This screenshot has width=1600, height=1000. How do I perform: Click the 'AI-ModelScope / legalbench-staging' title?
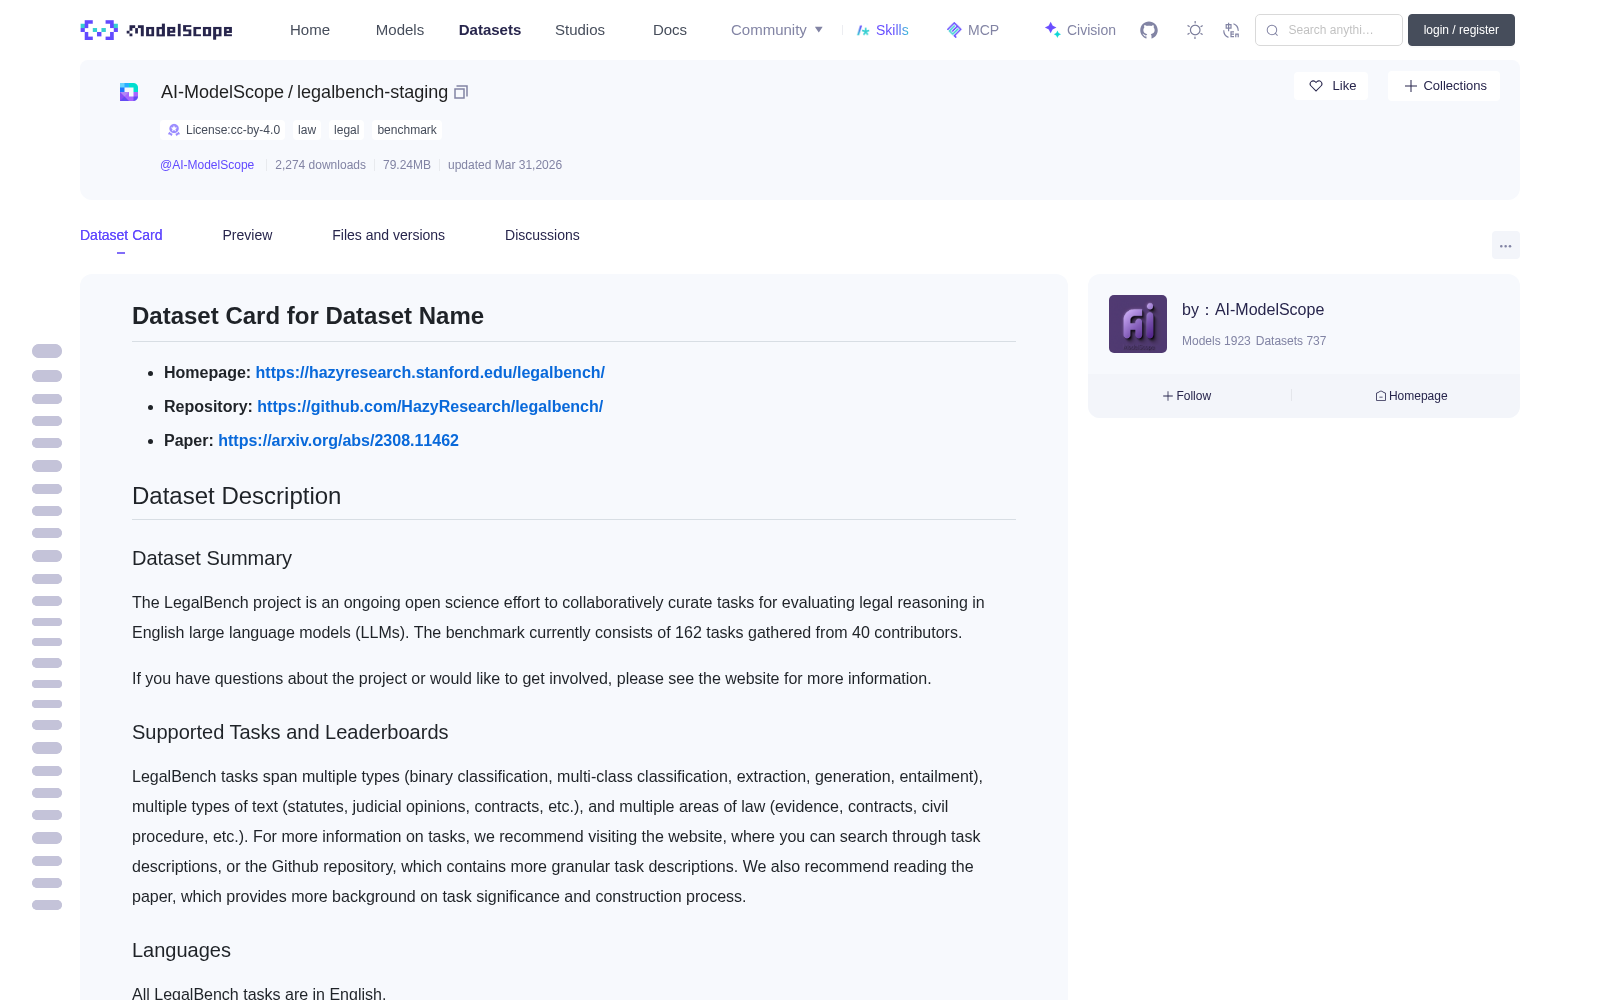304,92
